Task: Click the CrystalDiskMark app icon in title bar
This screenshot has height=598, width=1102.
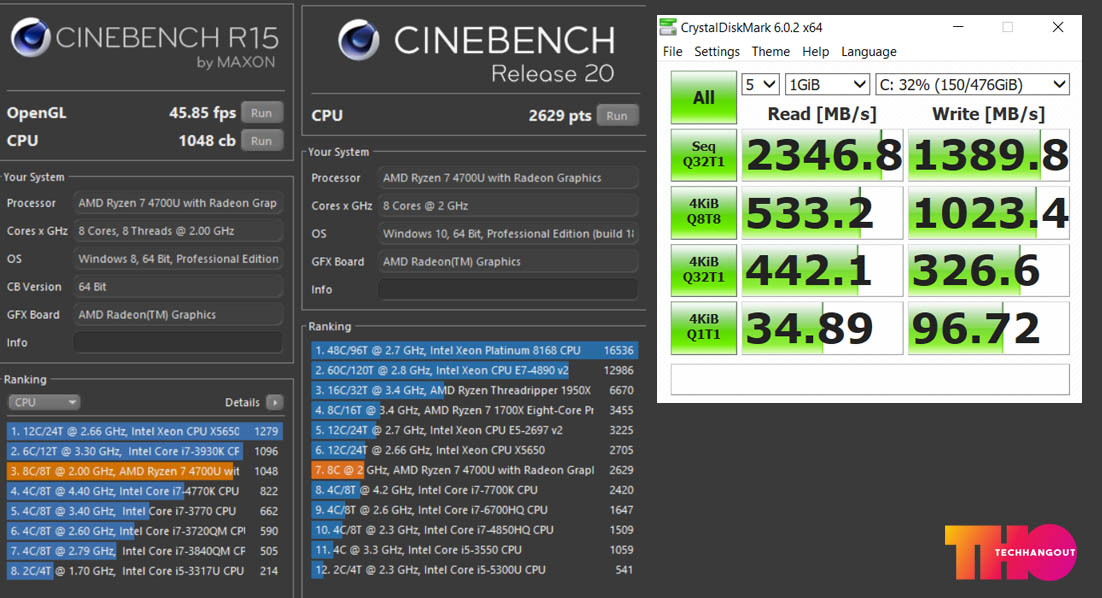Action: point(667,27)
